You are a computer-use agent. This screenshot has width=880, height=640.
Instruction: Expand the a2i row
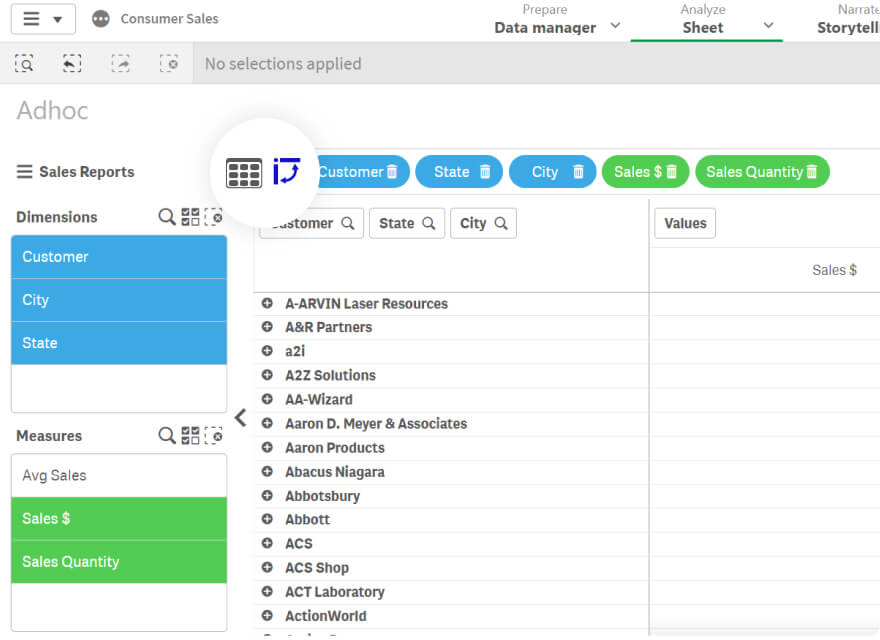point(267,351)
